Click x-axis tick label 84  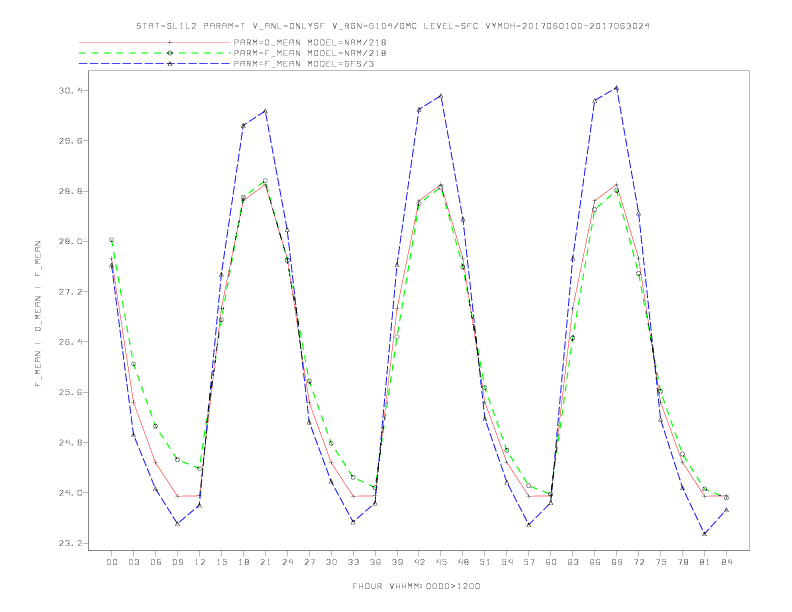(726, 562)
